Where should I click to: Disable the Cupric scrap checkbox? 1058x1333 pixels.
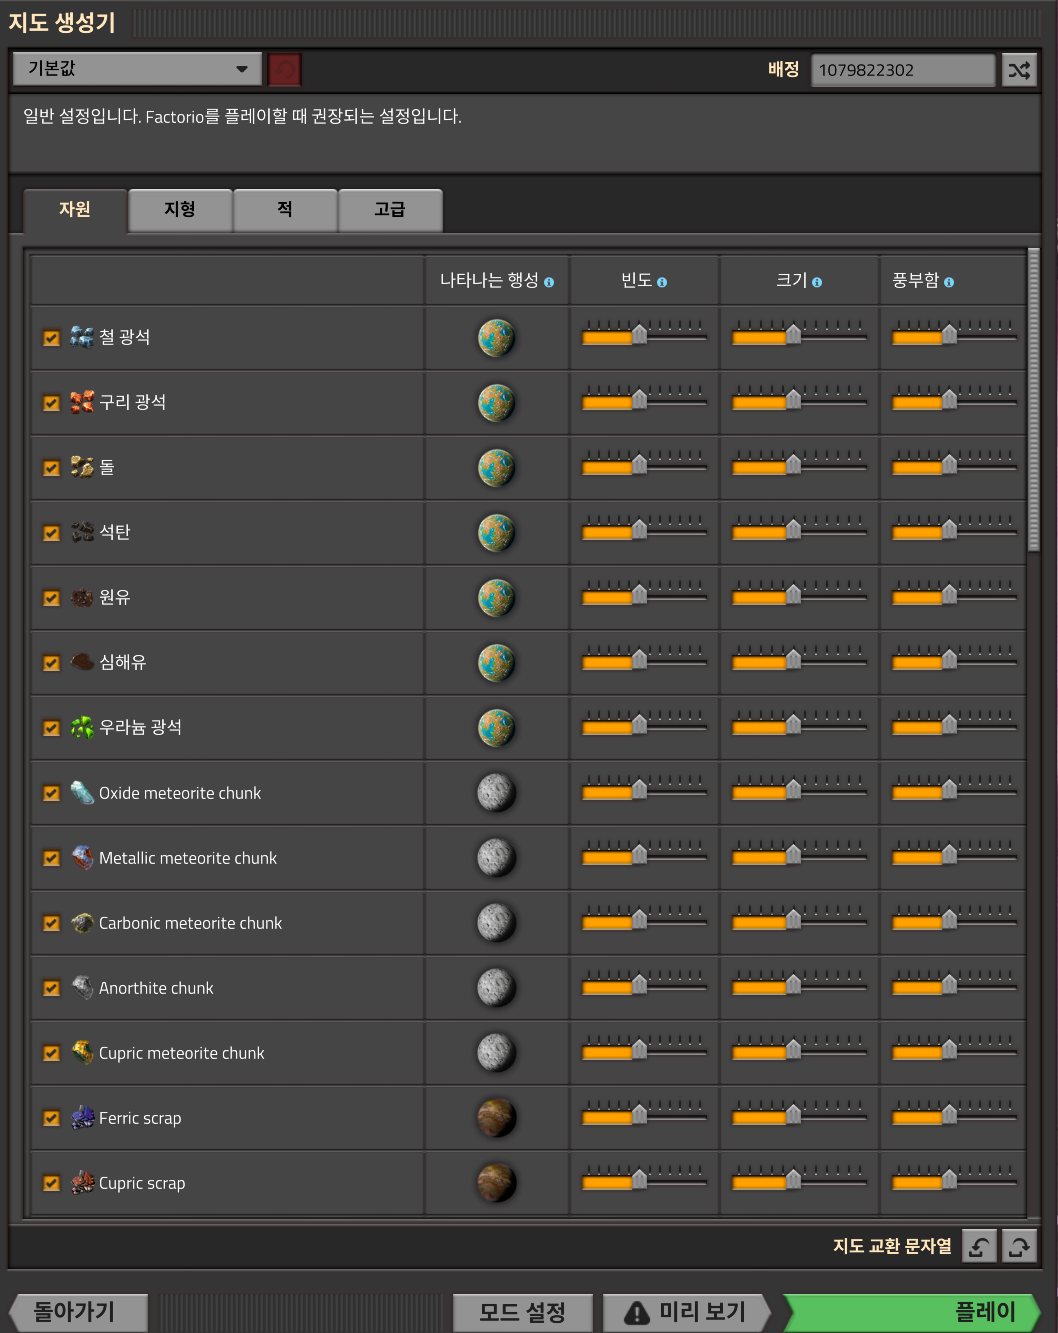click(x=52, y=1183)
